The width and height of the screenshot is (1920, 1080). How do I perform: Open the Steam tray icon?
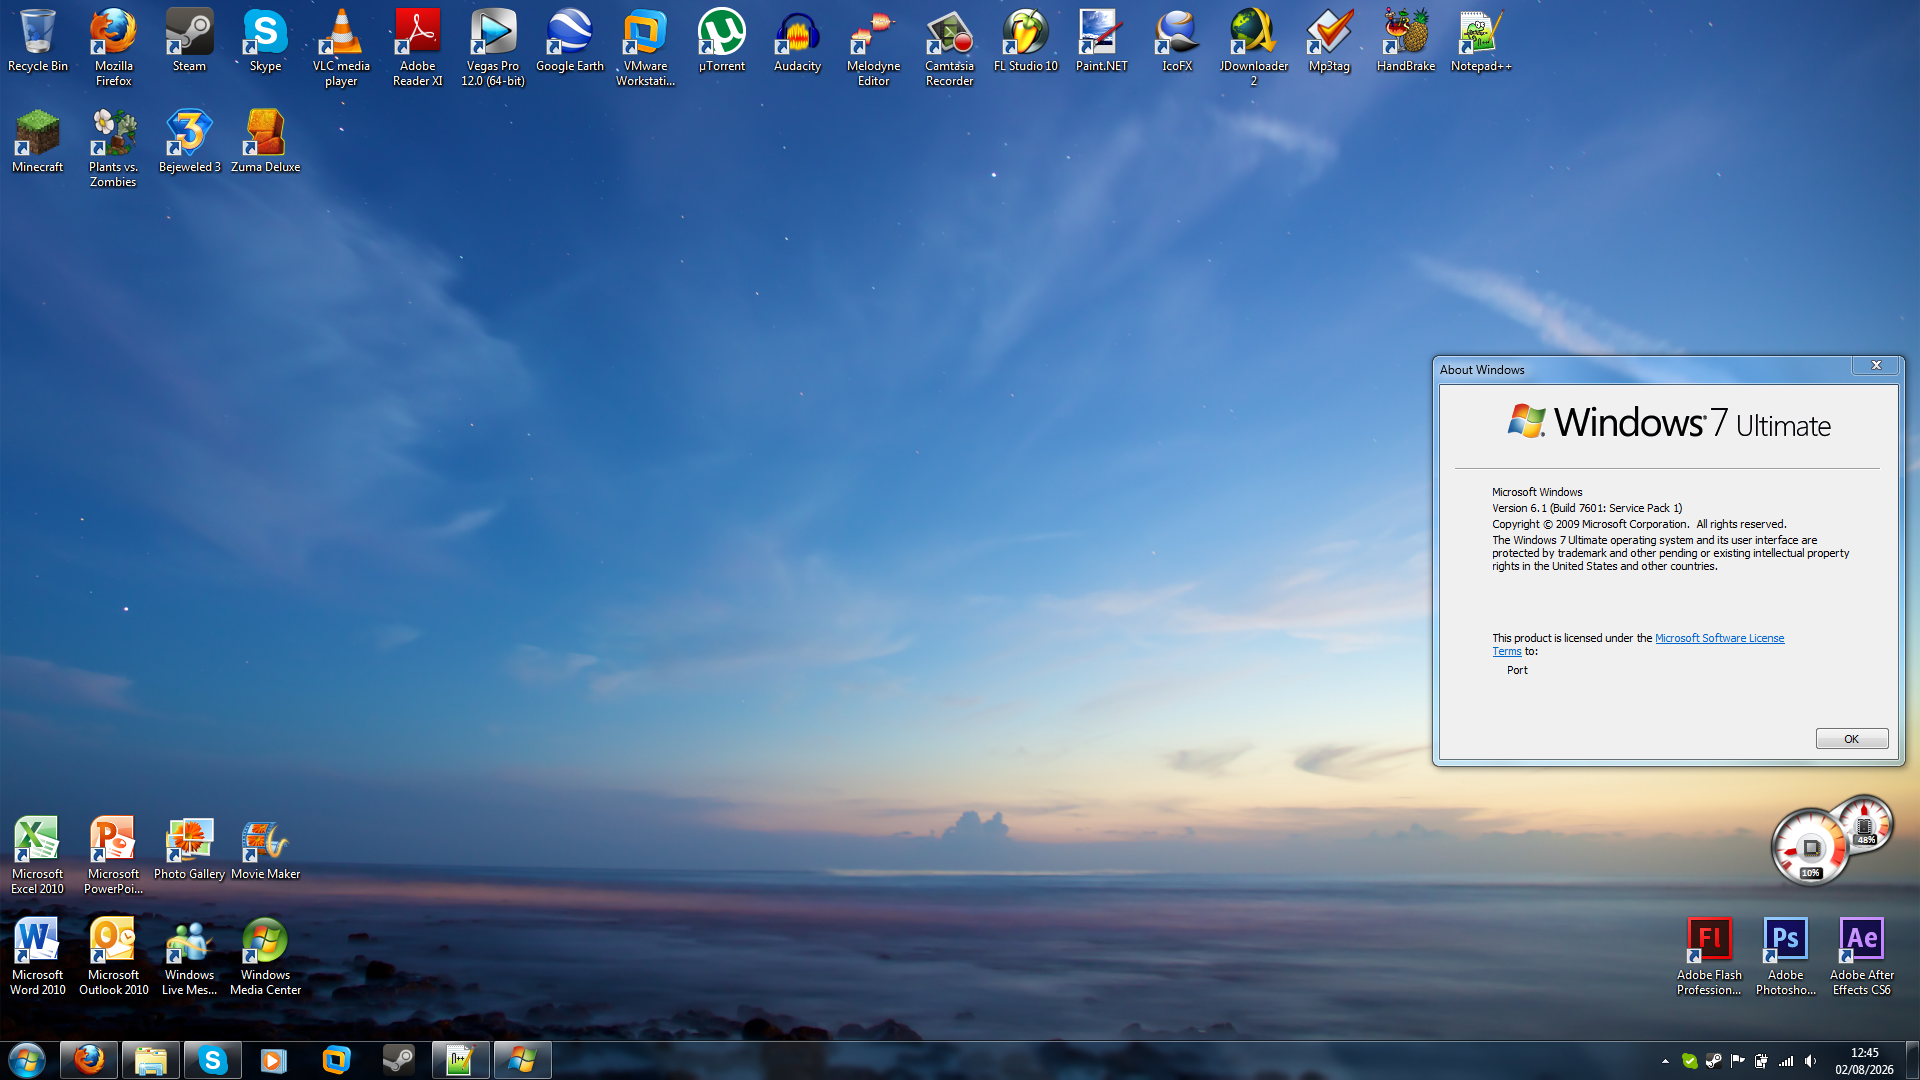1714,1061
